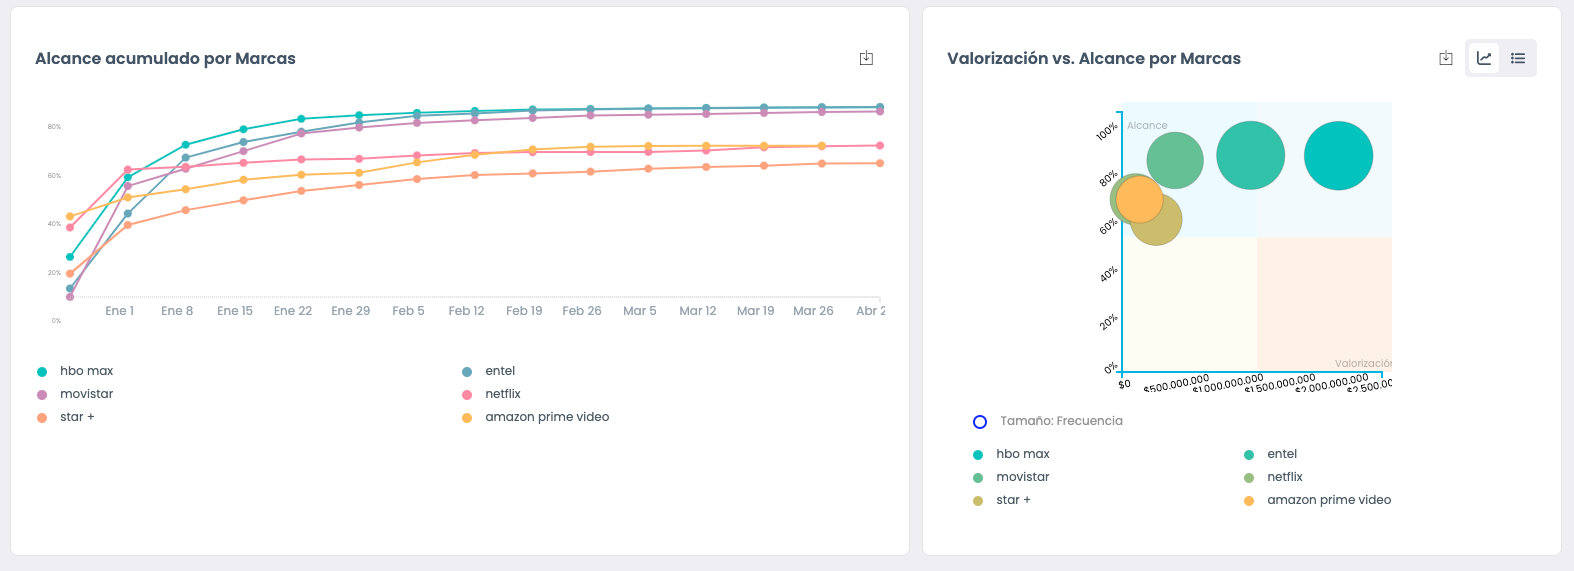Hide movistar line from the line chart legend
This screenshot has height=571, width=1574.
(x=86, y=394)
